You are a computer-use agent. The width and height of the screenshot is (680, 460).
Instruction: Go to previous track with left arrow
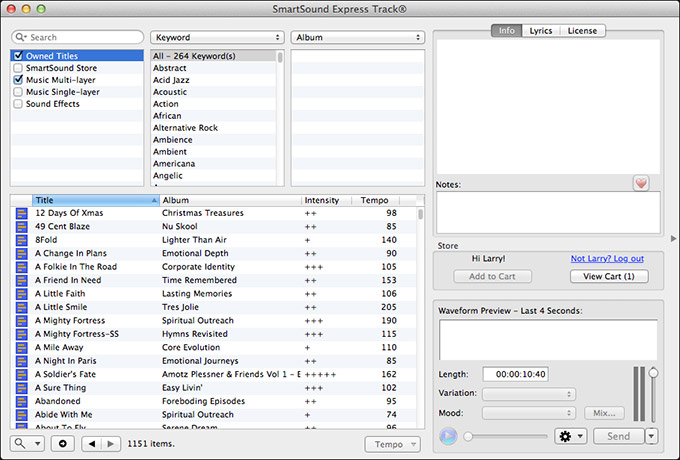click(x=92, y=444)
